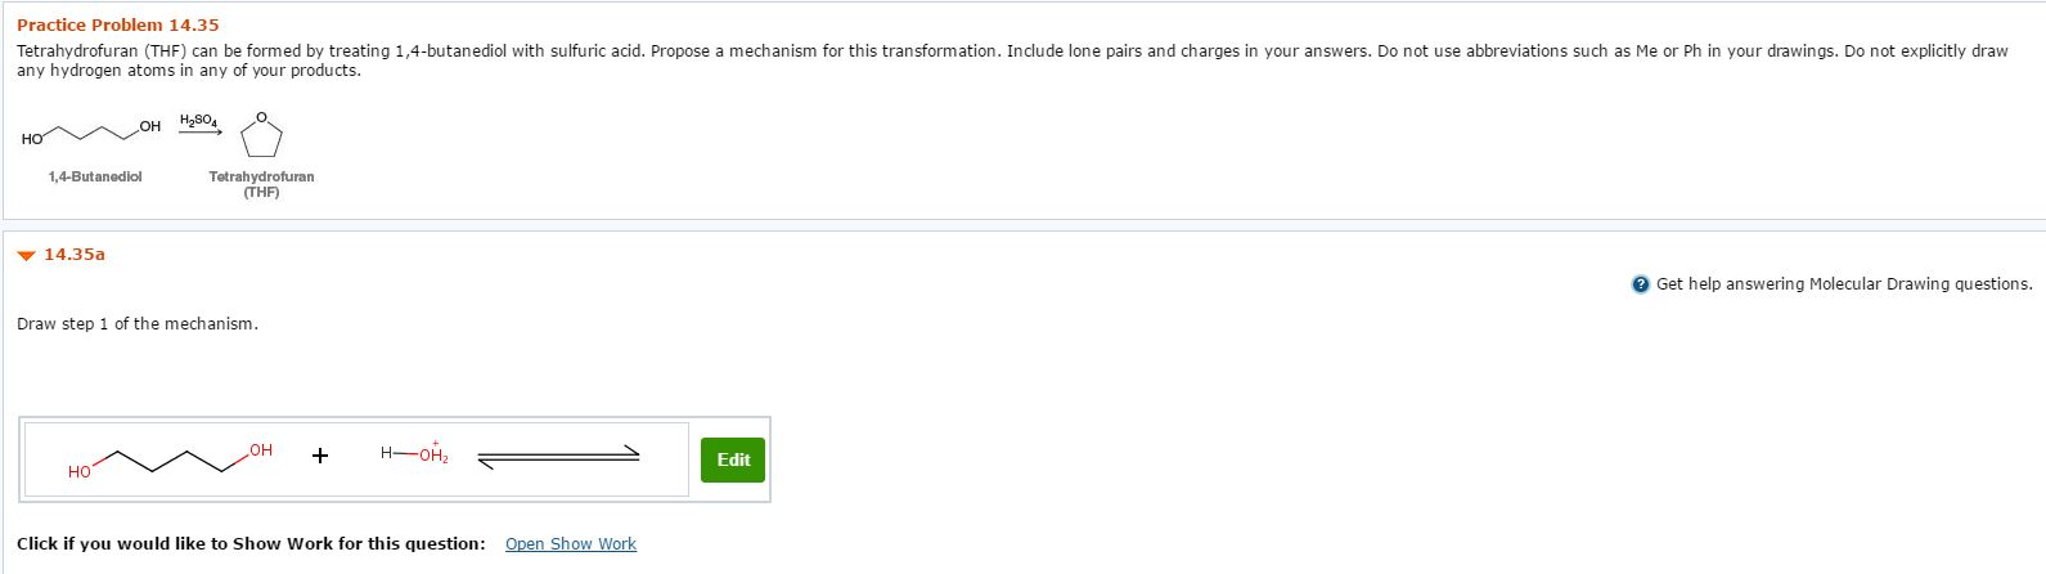
Task: Click the Tetrahydrofuran (THF) caption label
Action: 261,184
